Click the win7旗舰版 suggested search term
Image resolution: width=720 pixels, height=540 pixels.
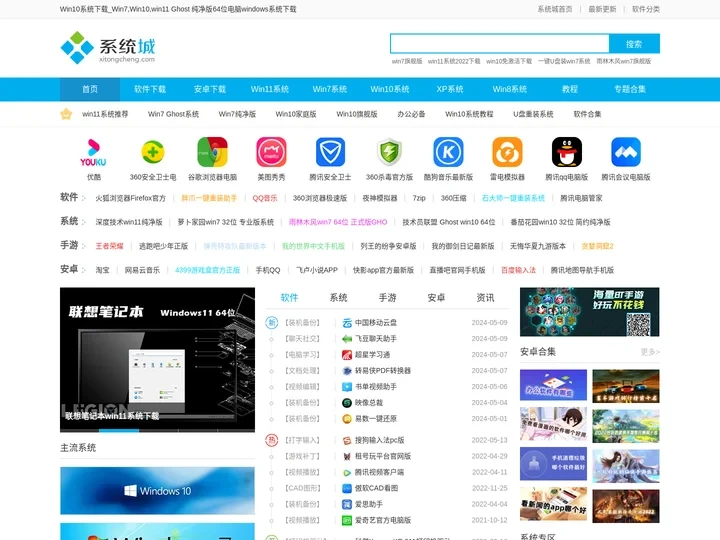(x=407, y=61)
